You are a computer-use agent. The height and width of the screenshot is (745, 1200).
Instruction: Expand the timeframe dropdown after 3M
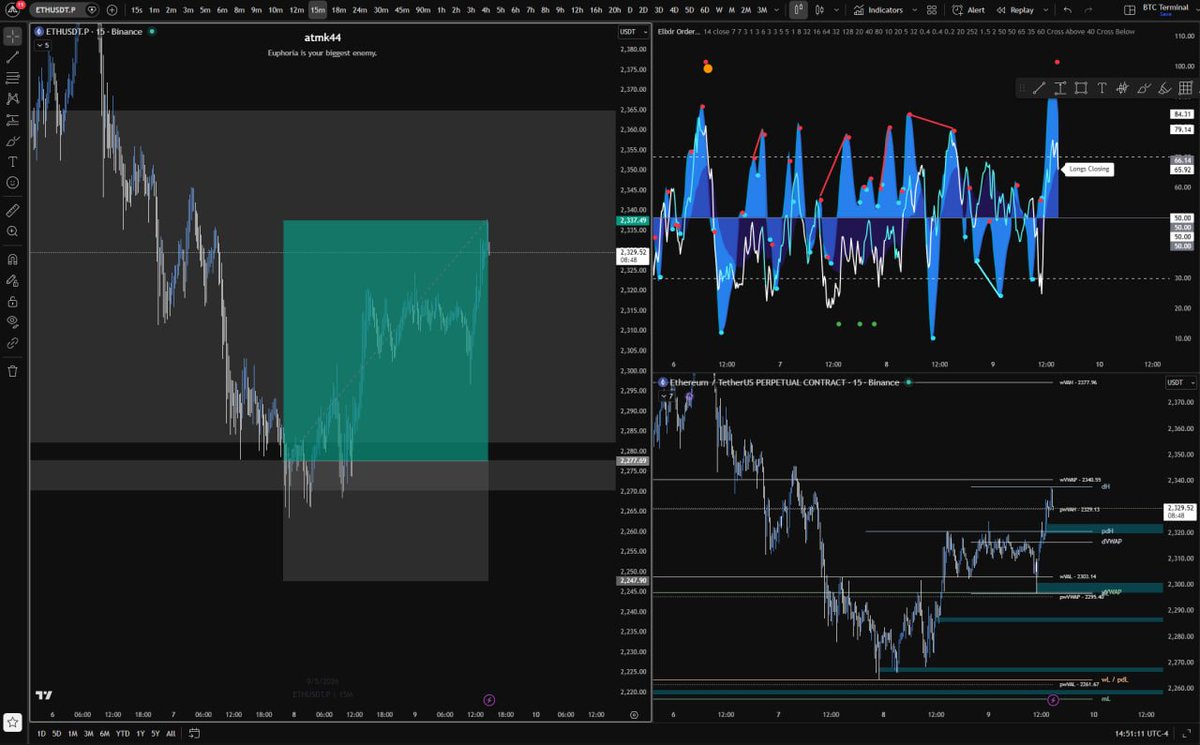pyautogui.click(x=777, y=10)
